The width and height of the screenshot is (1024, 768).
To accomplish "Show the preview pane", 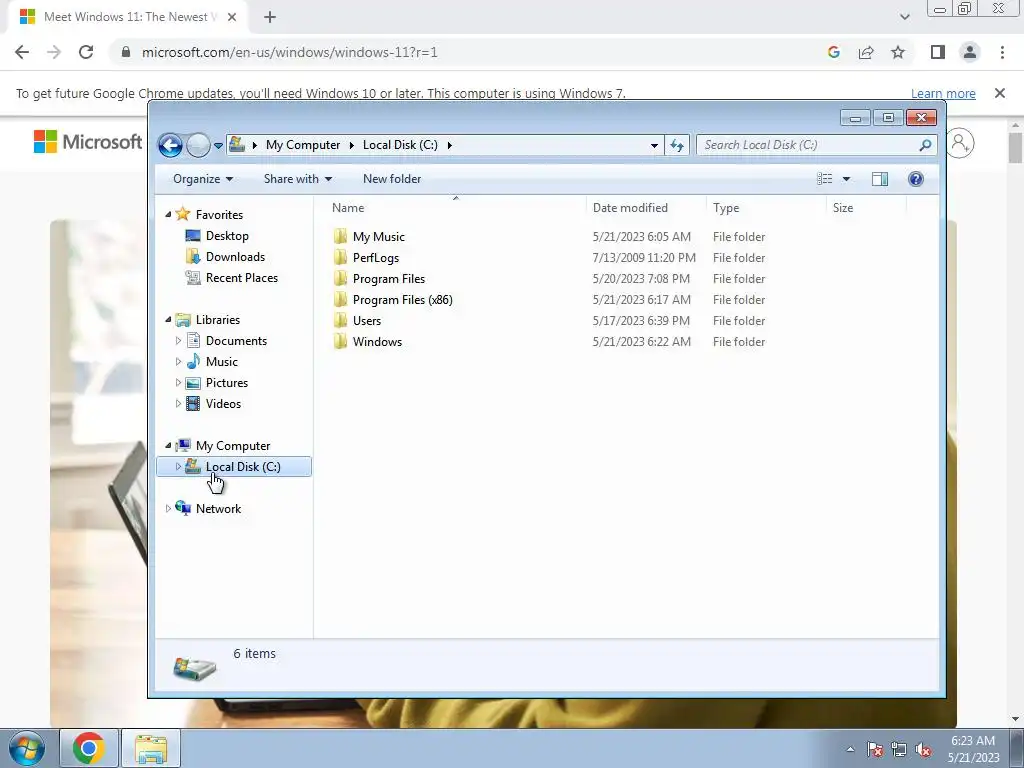I will [x=880, y=179].
